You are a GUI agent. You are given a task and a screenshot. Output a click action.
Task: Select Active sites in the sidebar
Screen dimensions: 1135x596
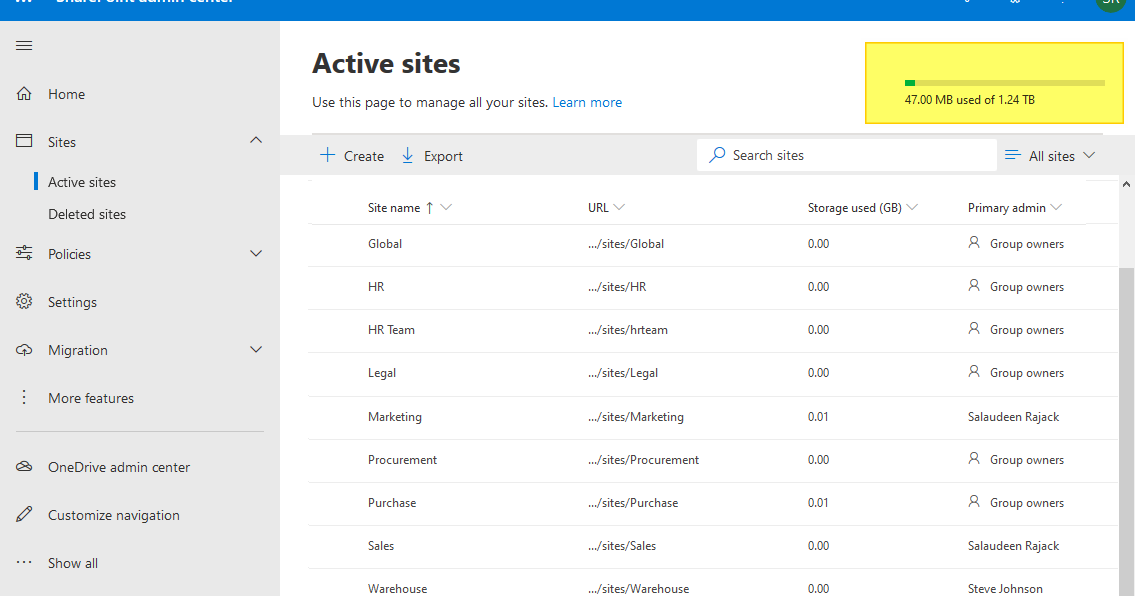82,181
